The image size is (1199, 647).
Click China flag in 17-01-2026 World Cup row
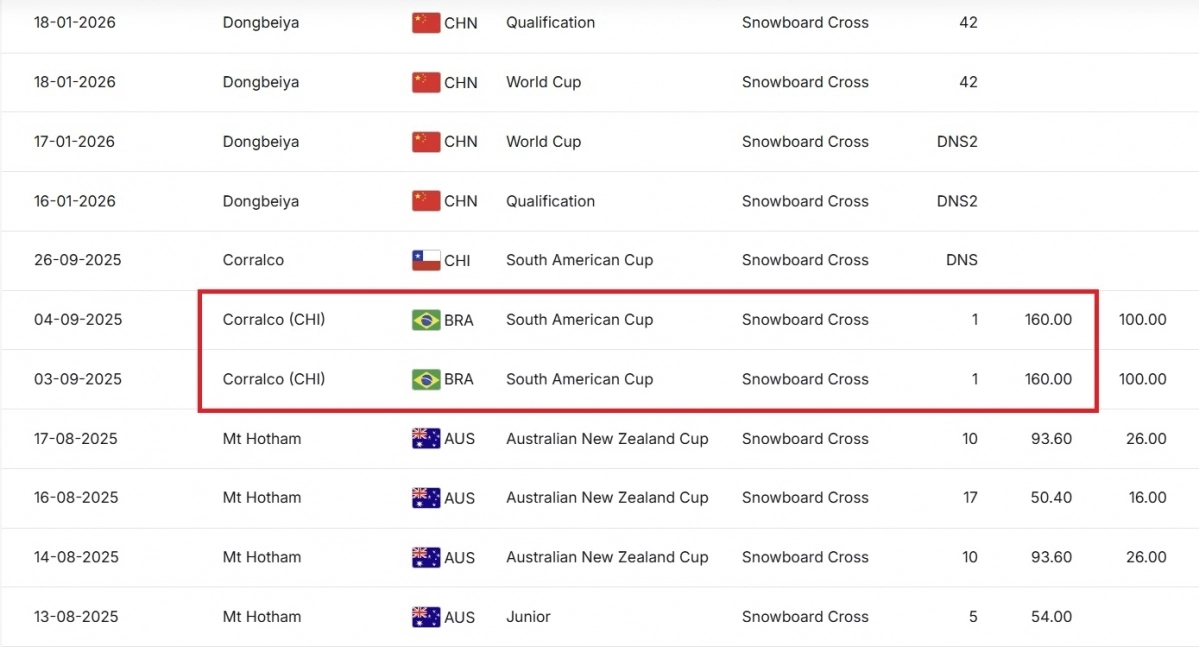point(425,142)
